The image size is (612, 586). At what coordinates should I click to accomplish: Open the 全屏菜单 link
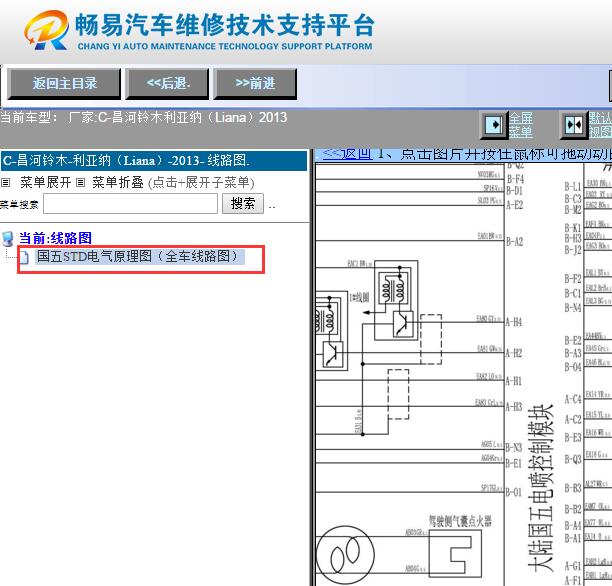point(521,125)
